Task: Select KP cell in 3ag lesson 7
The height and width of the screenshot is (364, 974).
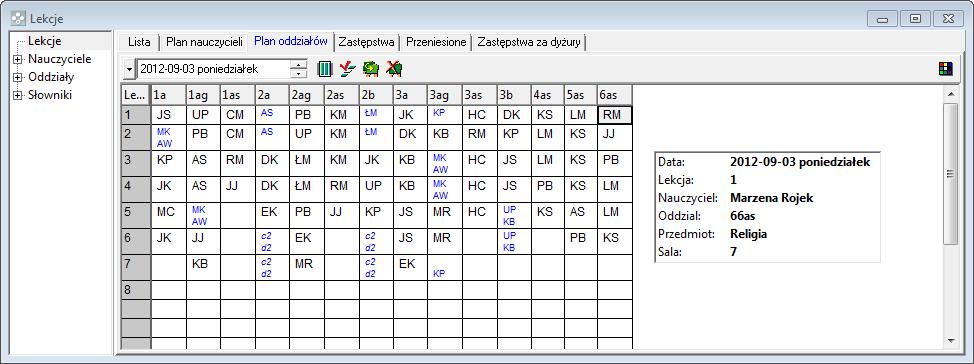Action: (445, 267)
